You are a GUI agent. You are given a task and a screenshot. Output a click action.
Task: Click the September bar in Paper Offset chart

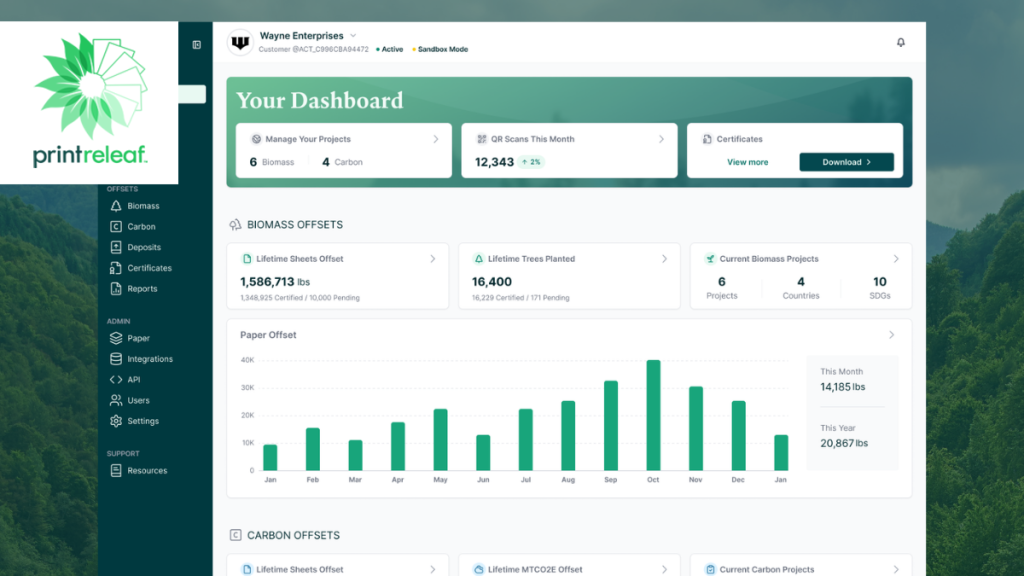point(611,426)
